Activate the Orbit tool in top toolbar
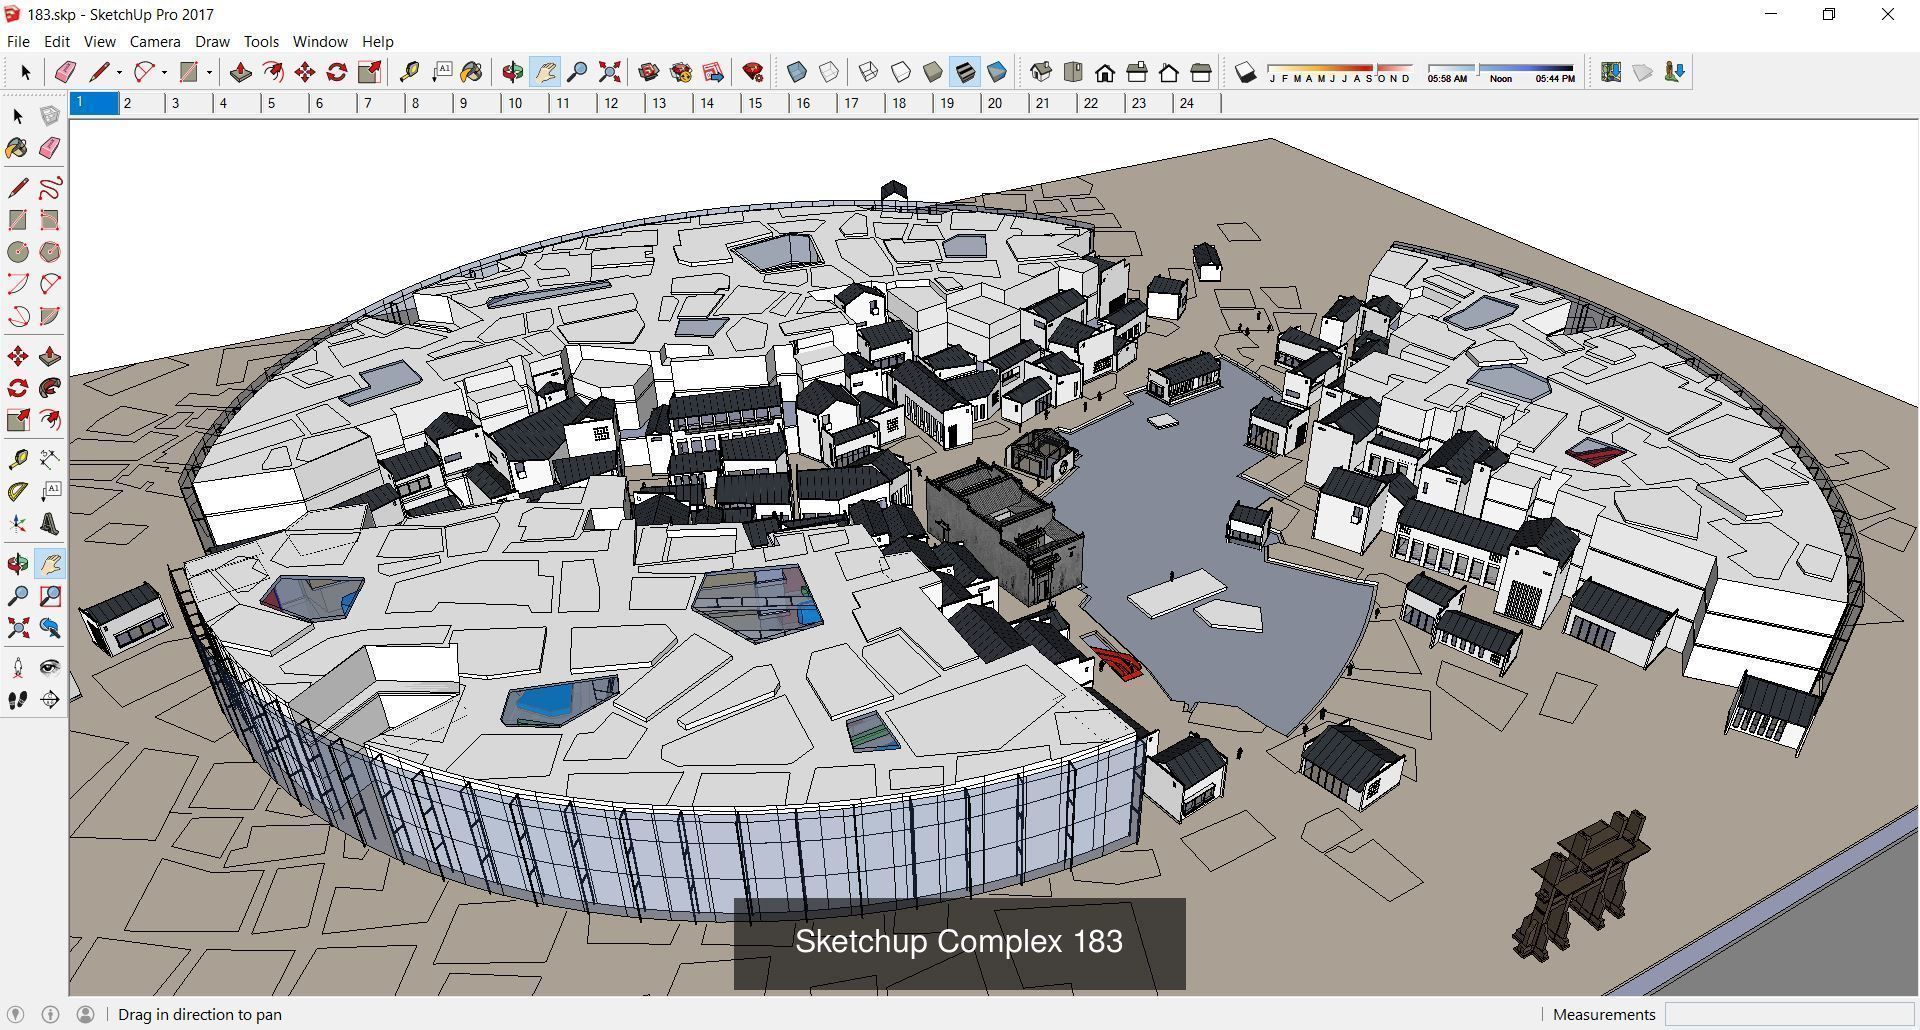1920x1030 pixels. [512, 72]
